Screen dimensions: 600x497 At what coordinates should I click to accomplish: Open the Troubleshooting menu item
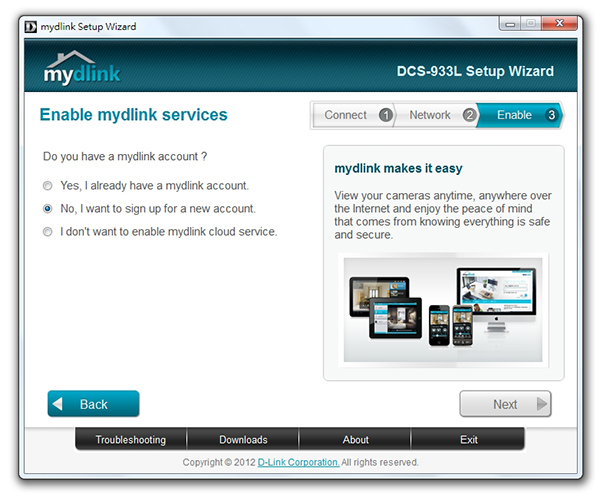click(x=131, y=440)
